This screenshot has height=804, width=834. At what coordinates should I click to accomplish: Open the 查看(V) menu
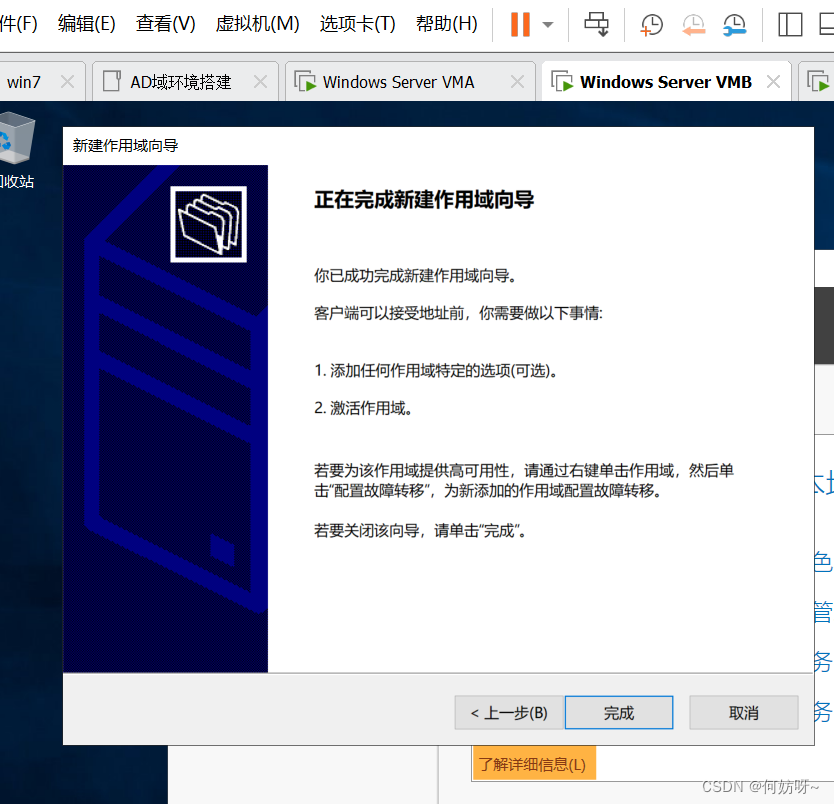[x=165, y=24]
